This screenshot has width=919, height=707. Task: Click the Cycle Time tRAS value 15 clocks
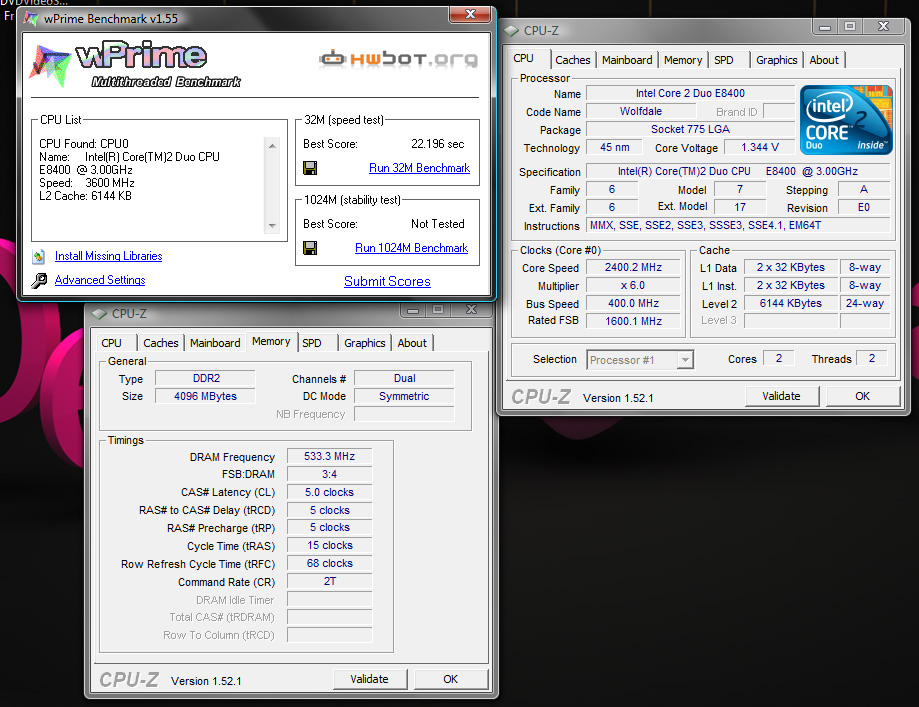(329, 545)
